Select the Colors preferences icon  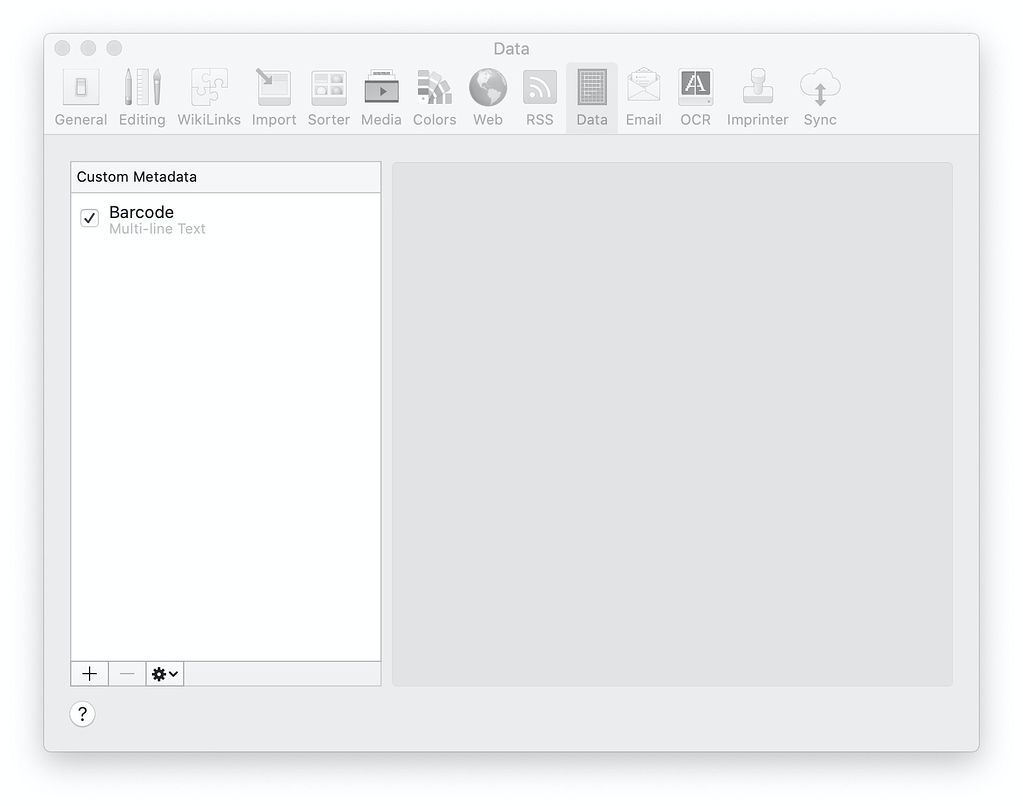434,95
